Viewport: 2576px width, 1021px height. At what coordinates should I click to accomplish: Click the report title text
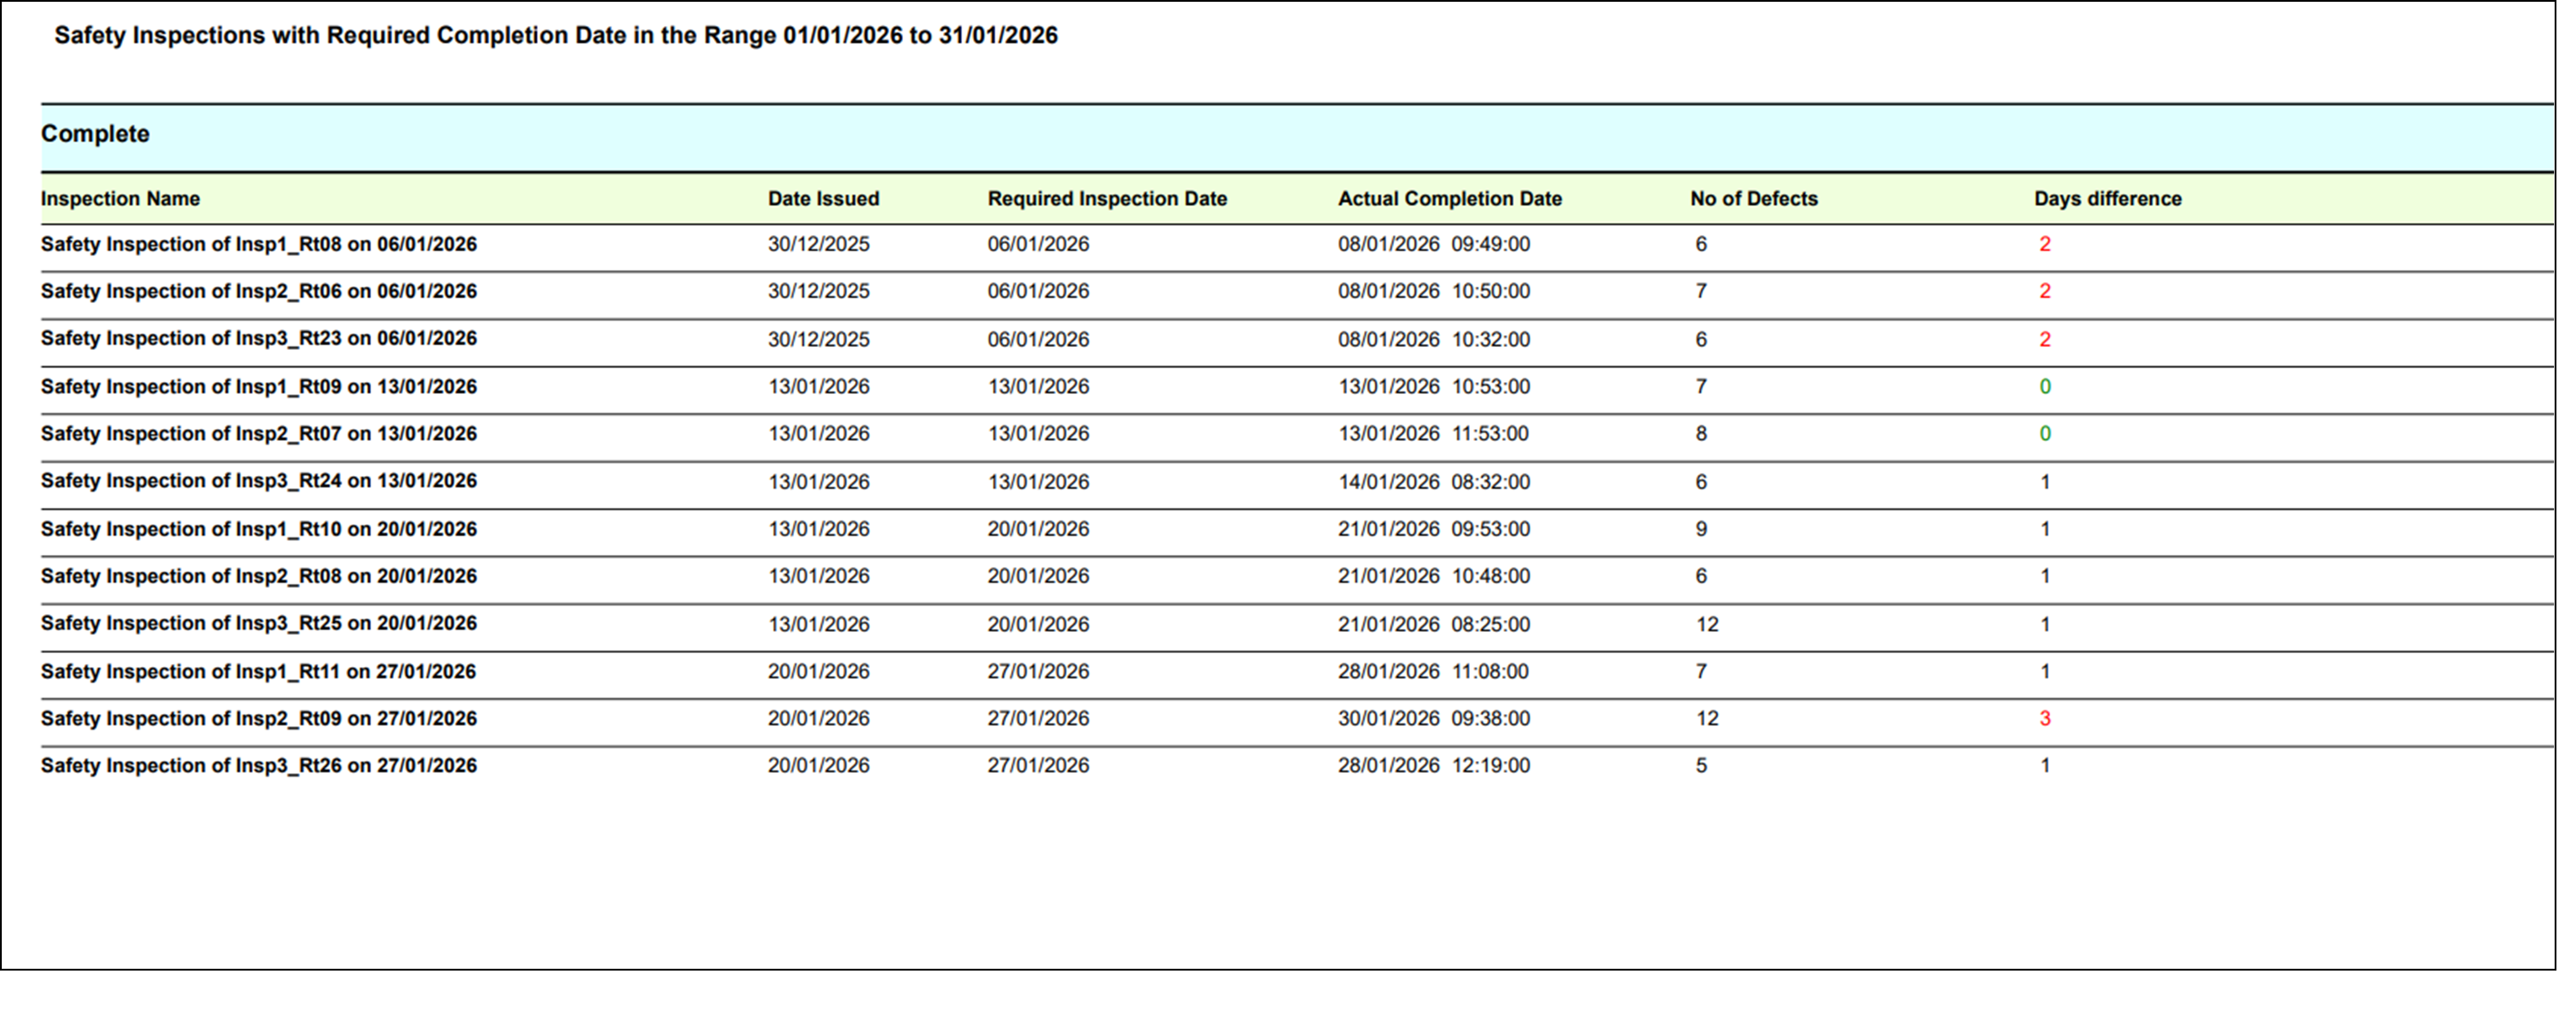[555, 35]
